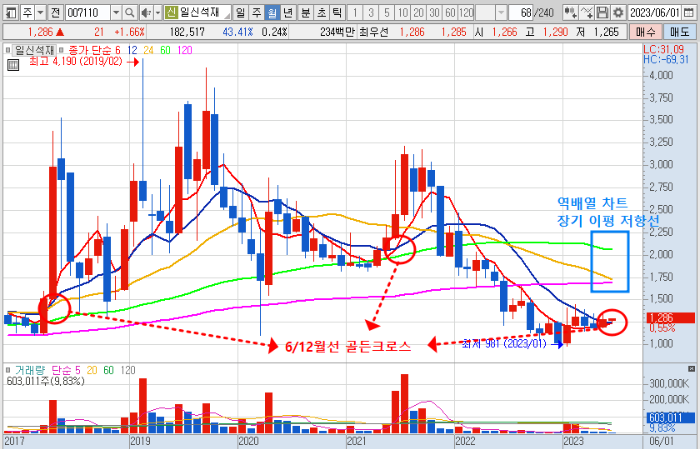Screen dimensions: 700x449
Task: Toggle small square before 거래량 legend
Action: (x=8, y=370)
